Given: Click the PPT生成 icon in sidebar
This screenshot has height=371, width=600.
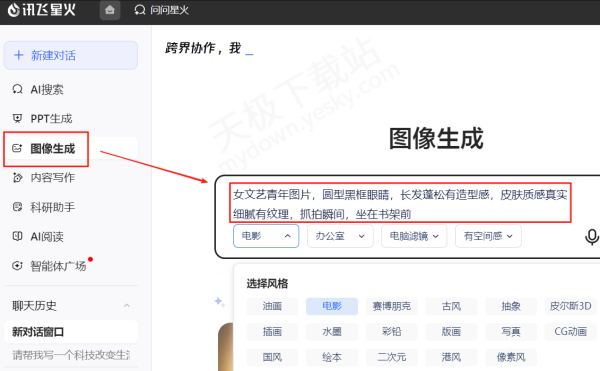Looking at the screenshot, I should [x=17, y=119].
